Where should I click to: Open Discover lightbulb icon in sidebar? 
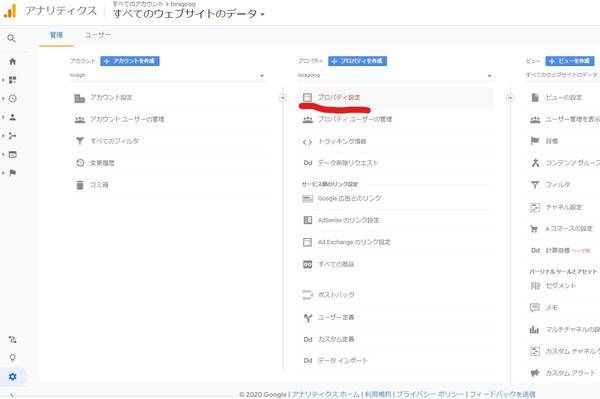coord(12,358)
